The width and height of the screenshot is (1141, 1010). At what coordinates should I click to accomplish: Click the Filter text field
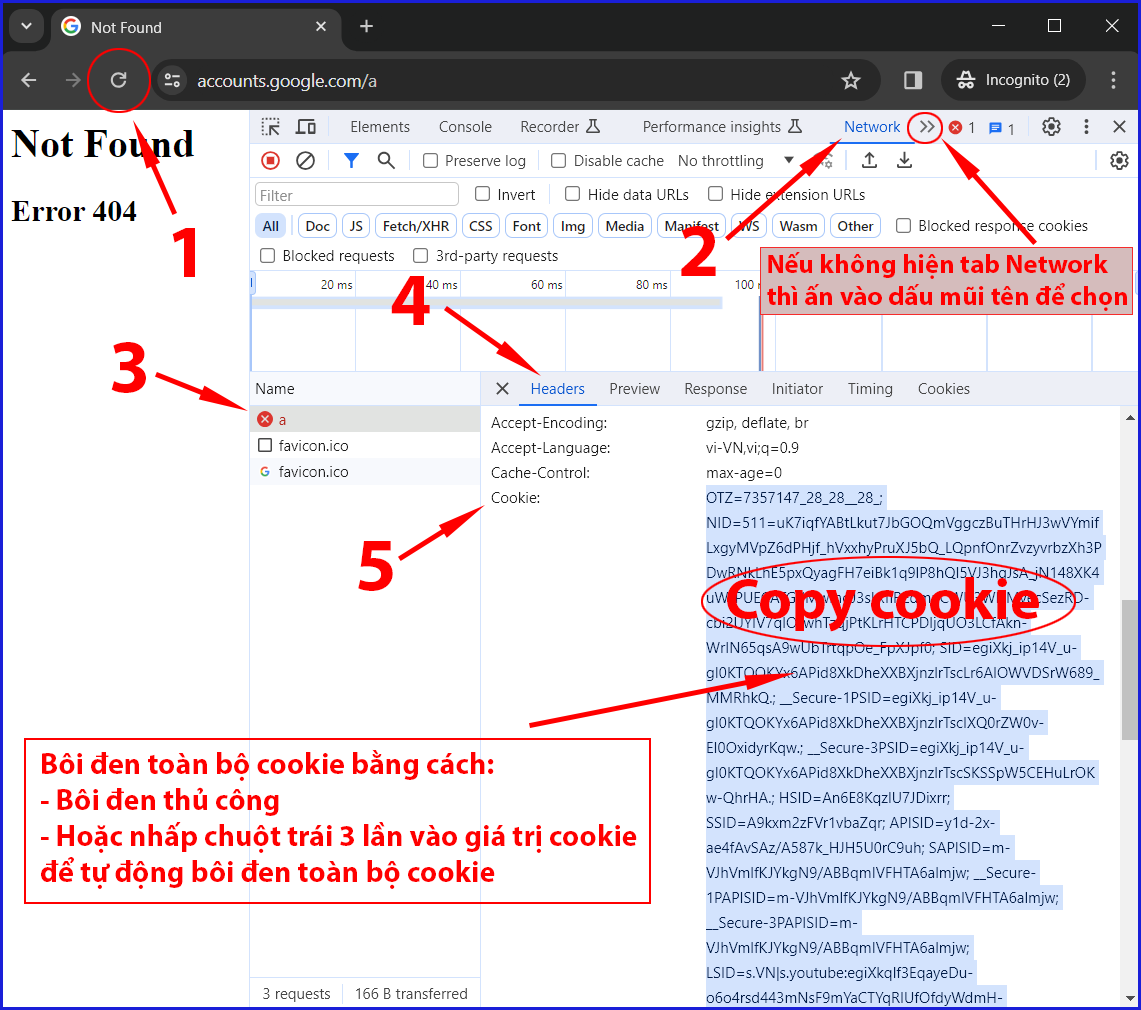[357, 195]
